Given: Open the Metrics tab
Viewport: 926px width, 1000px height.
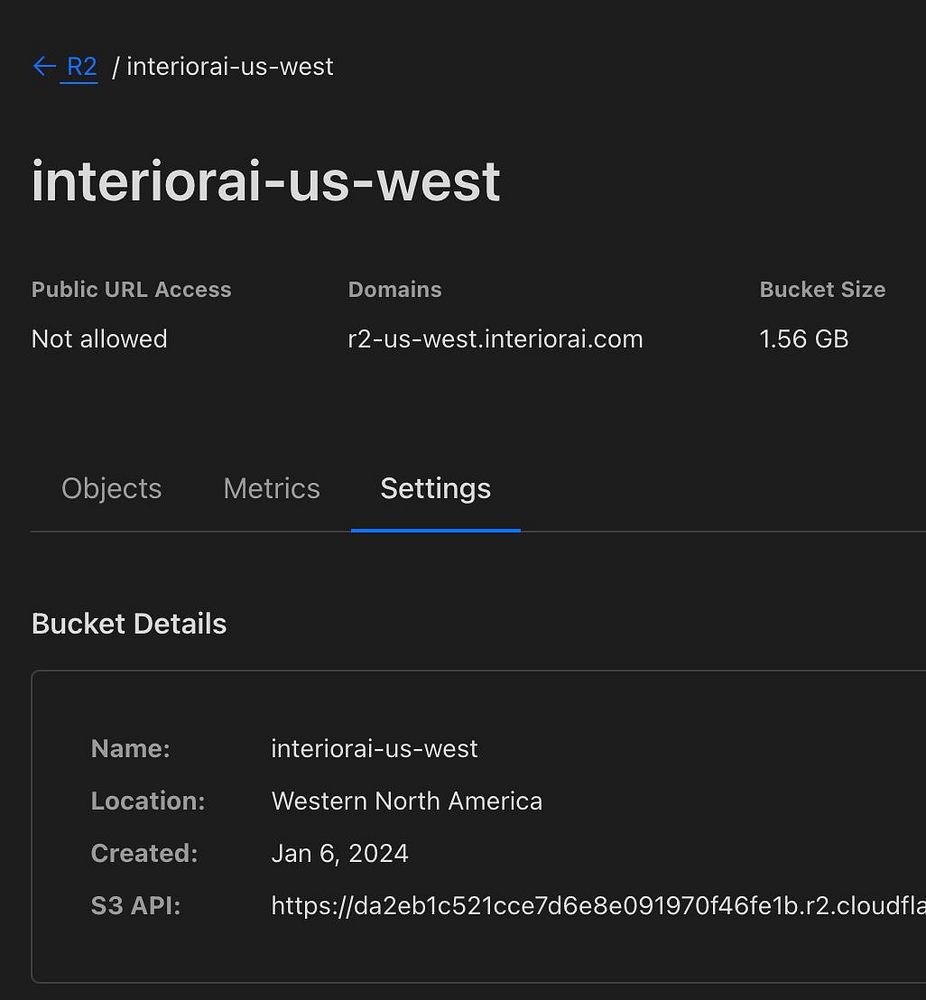Looking at the screenshot, I should click(271, 489).
